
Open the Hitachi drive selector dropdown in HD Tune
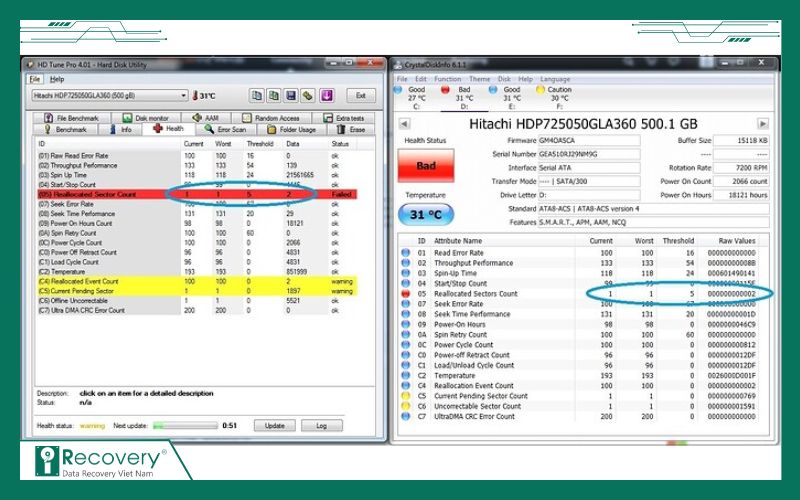(x=110, y=95)
